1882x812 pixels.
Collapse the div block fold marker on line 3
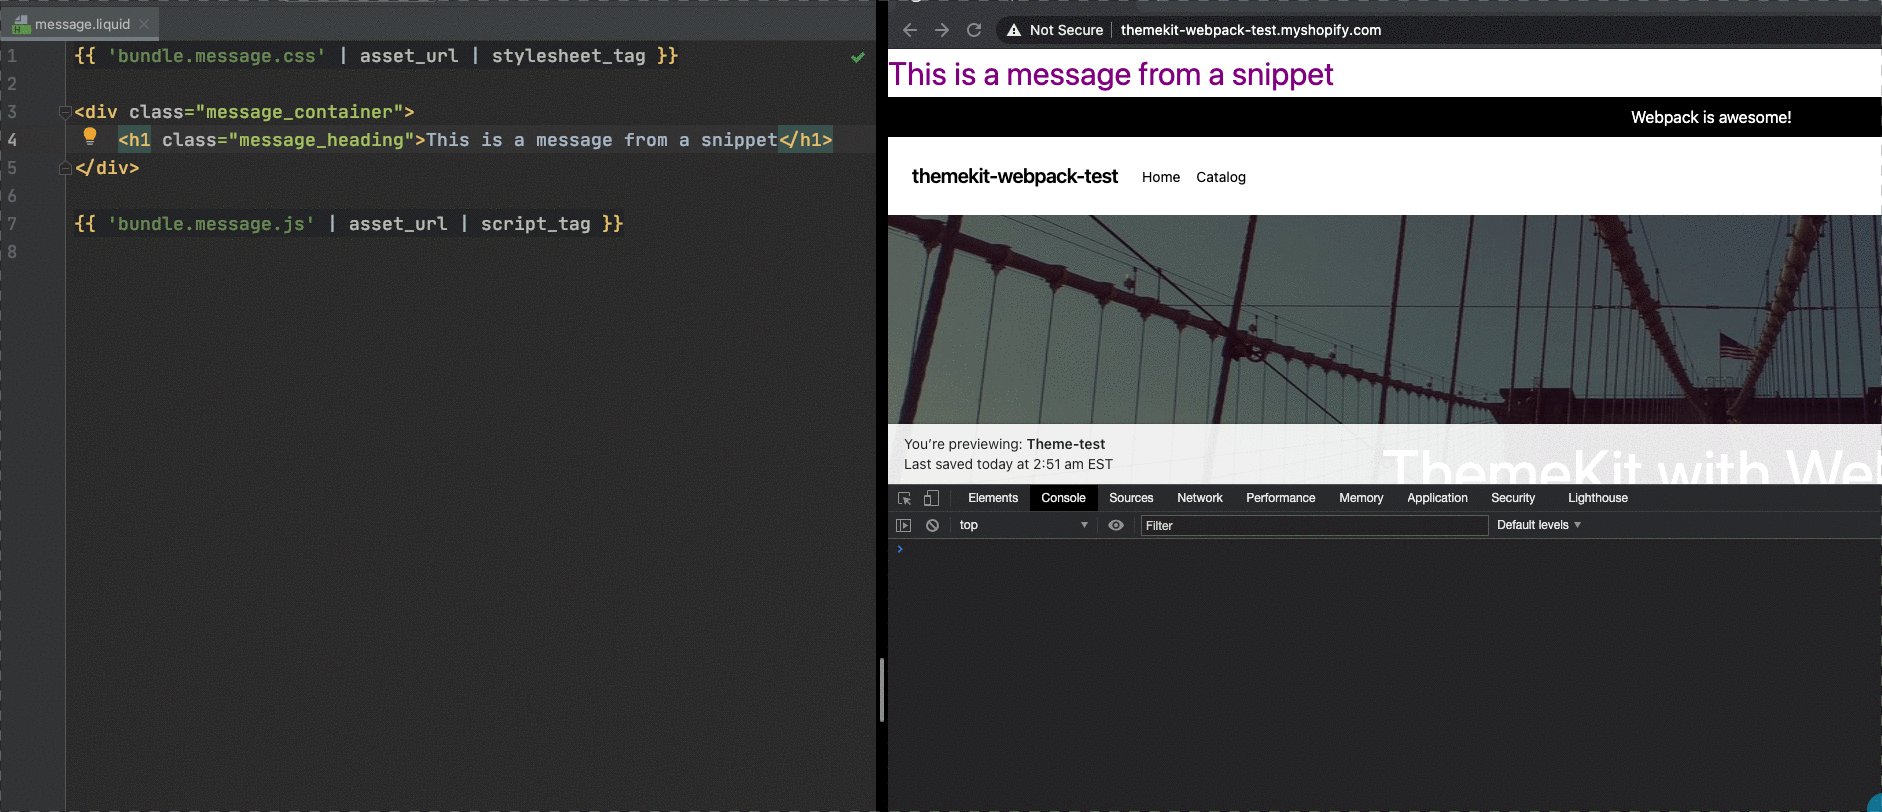(65, 112)
